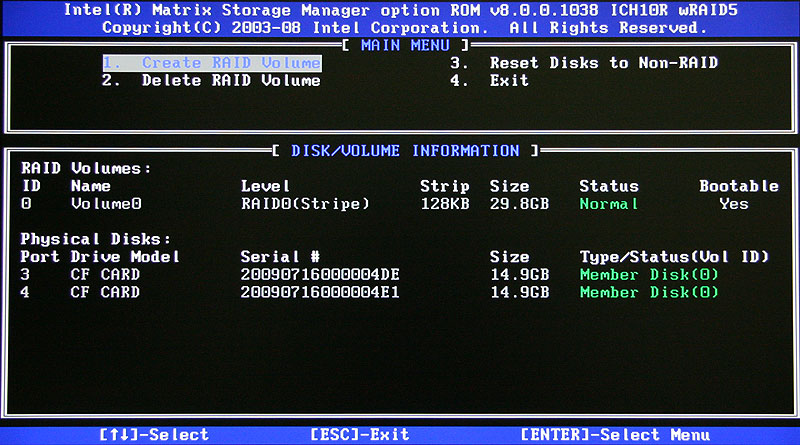The height and width of the screenshot is (445, 800).
Task: Click the Type/Status(Vol ID) column header
Action: click(674, 257)
